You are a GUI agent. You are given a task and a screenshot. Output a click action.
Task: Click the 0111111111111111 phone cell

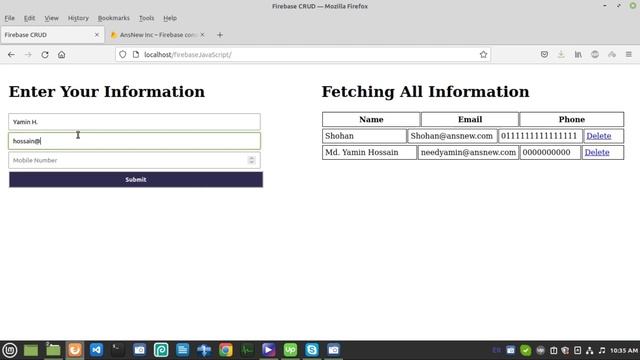coord(540,136)
